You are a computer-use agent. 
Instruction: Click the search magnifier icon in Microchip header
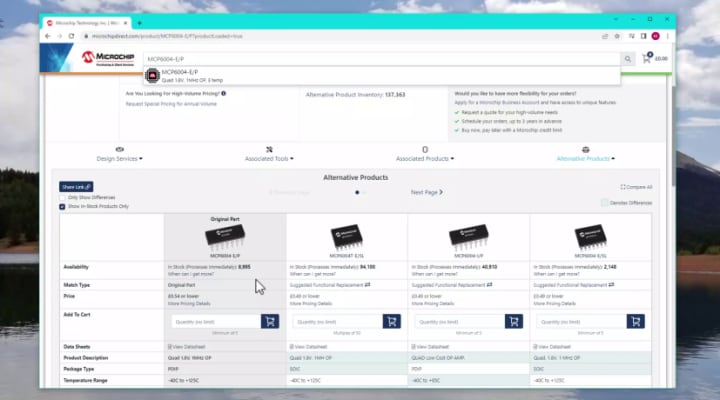[x=627, y=59]
